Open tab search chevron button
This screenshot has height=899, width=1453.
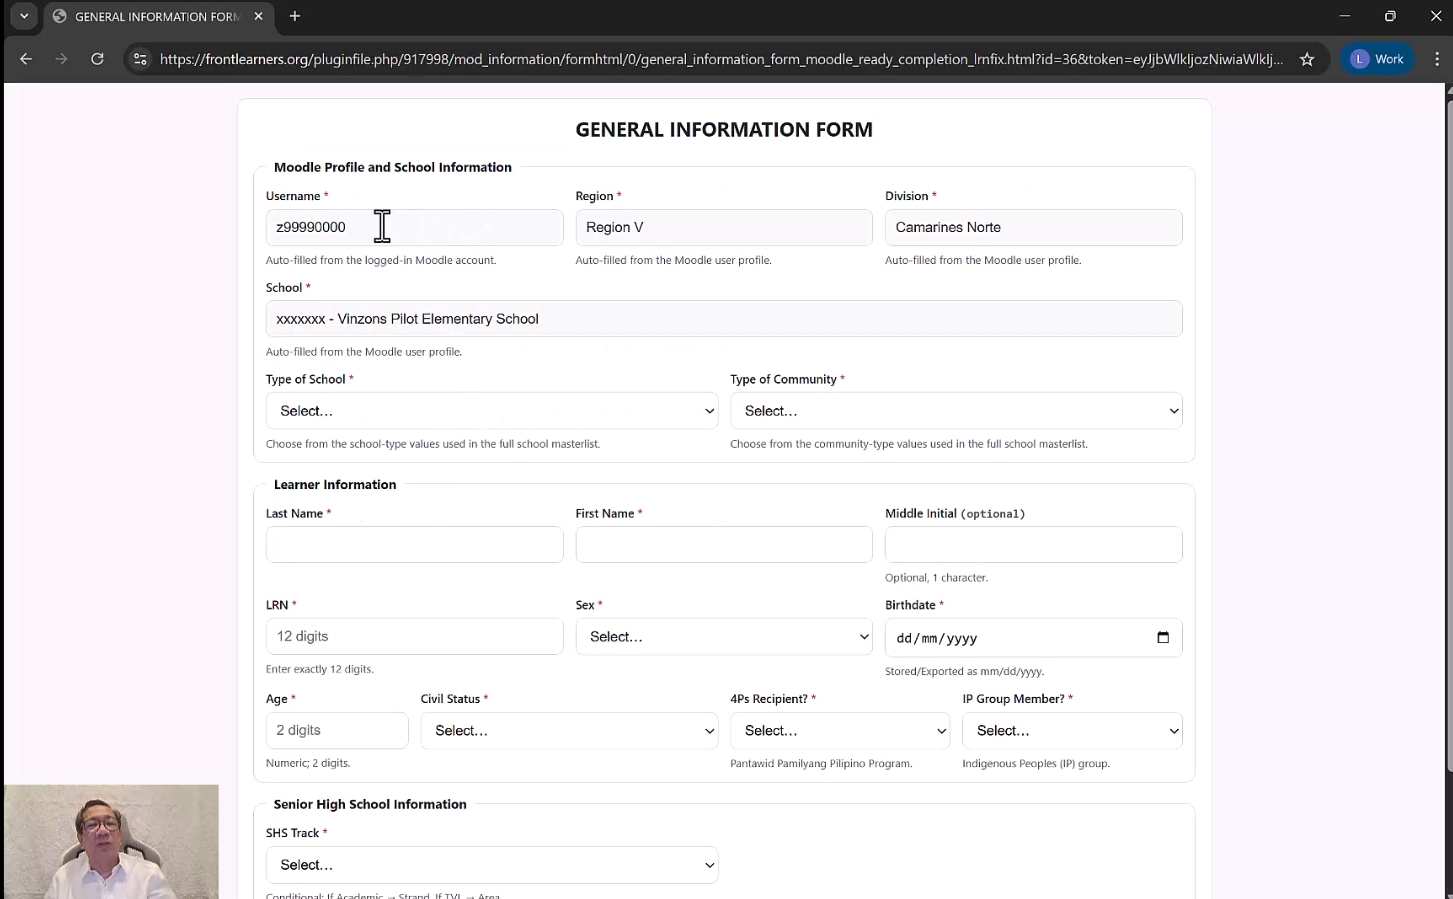[x=24, y=16]
